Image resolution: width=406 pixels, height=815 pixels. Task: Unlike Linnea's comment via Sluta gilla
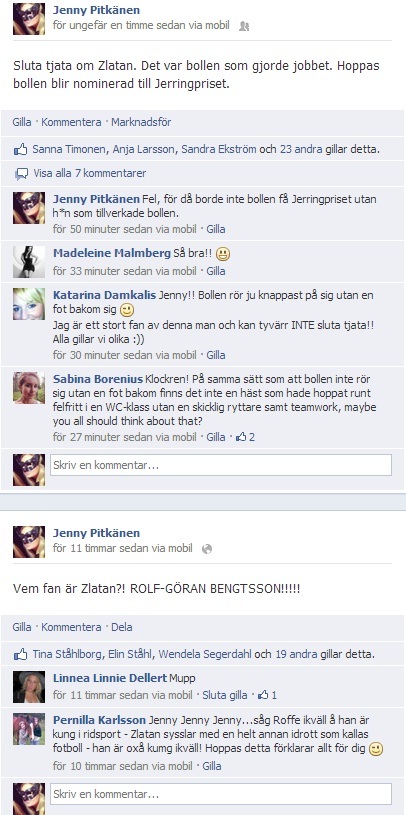pos(225,695)
